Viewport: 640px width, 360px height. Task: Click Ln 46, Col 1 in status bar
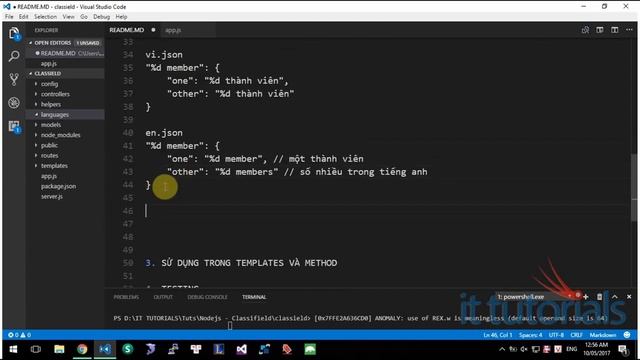(x=498, y=335)
